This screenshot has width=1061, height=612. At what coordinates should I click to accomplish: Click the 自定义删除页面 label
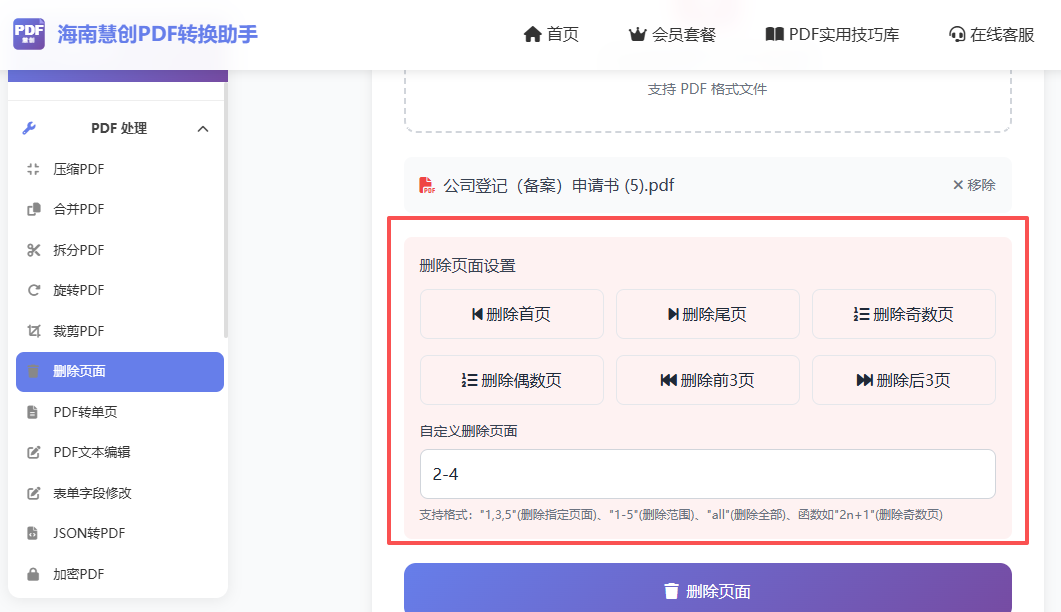[x=468, y=431]
